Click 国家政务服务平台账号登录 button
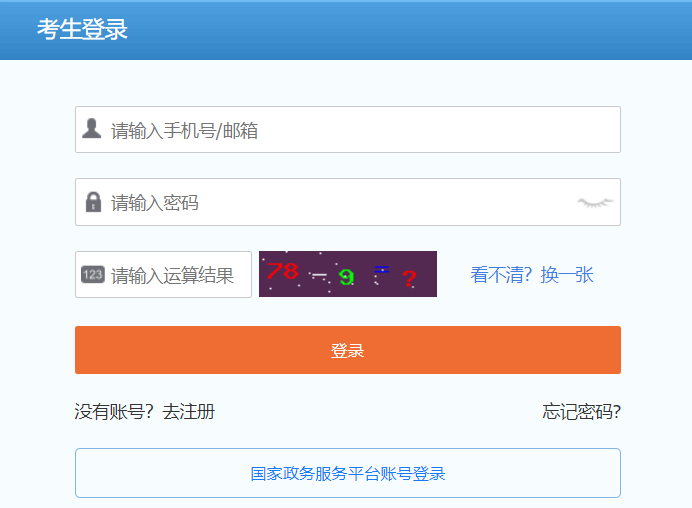Screen dimensions: 692x508 coord(347,473)
